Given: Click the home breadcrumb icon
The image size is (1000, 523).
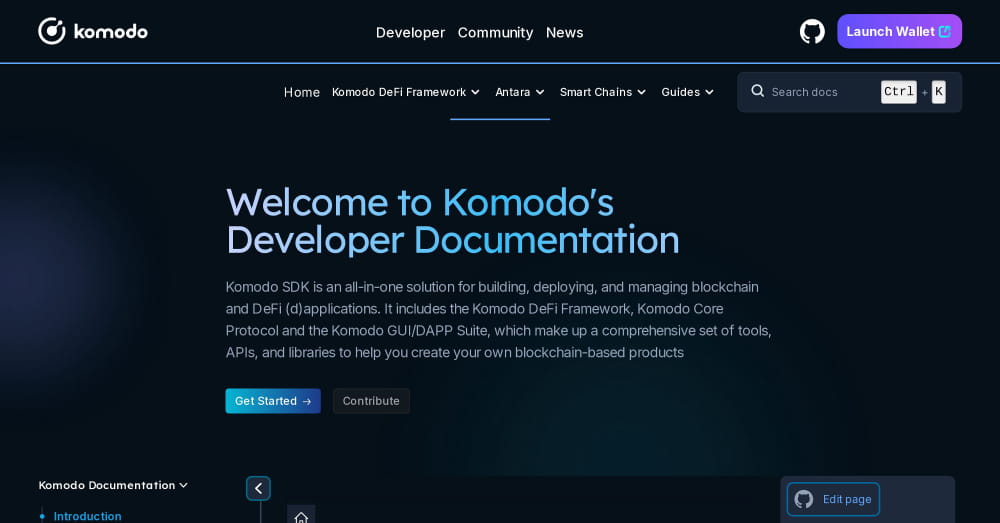Looking at the screenshot, I should pos(301,516).
